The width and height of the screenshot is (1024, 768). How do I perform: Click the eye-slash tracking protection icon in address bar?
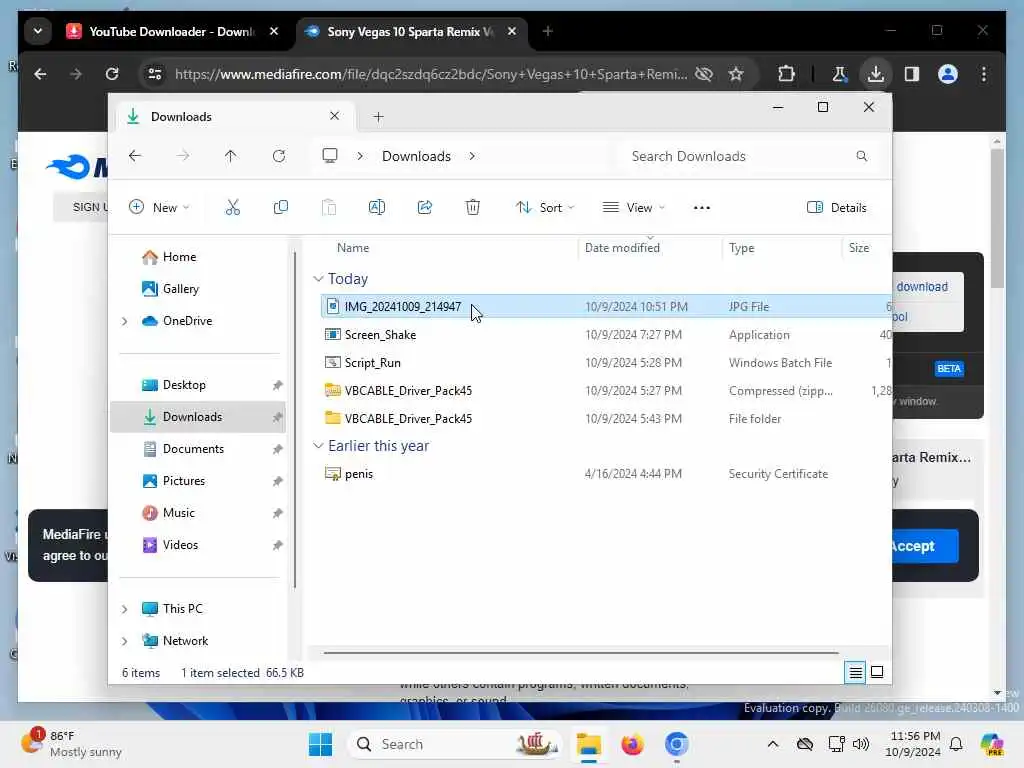[703, 74]
